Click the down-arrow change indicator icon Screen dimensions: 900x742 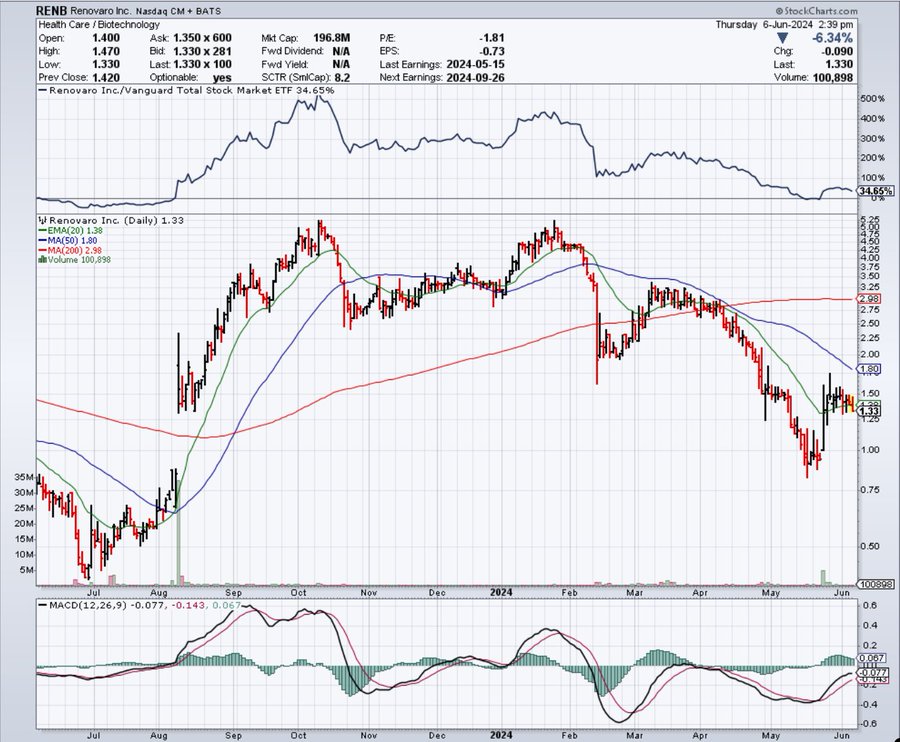[782, 38]
